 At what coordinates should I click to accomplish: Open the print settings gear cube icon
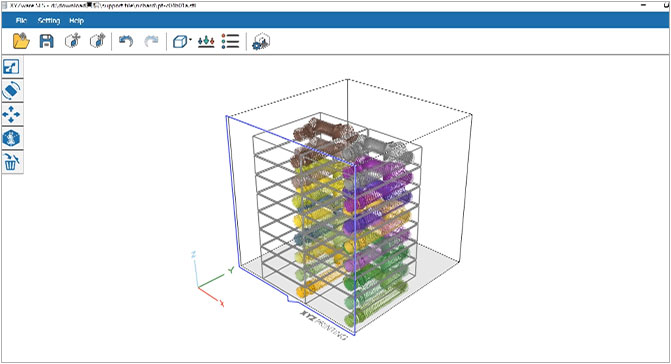point(261,41)
